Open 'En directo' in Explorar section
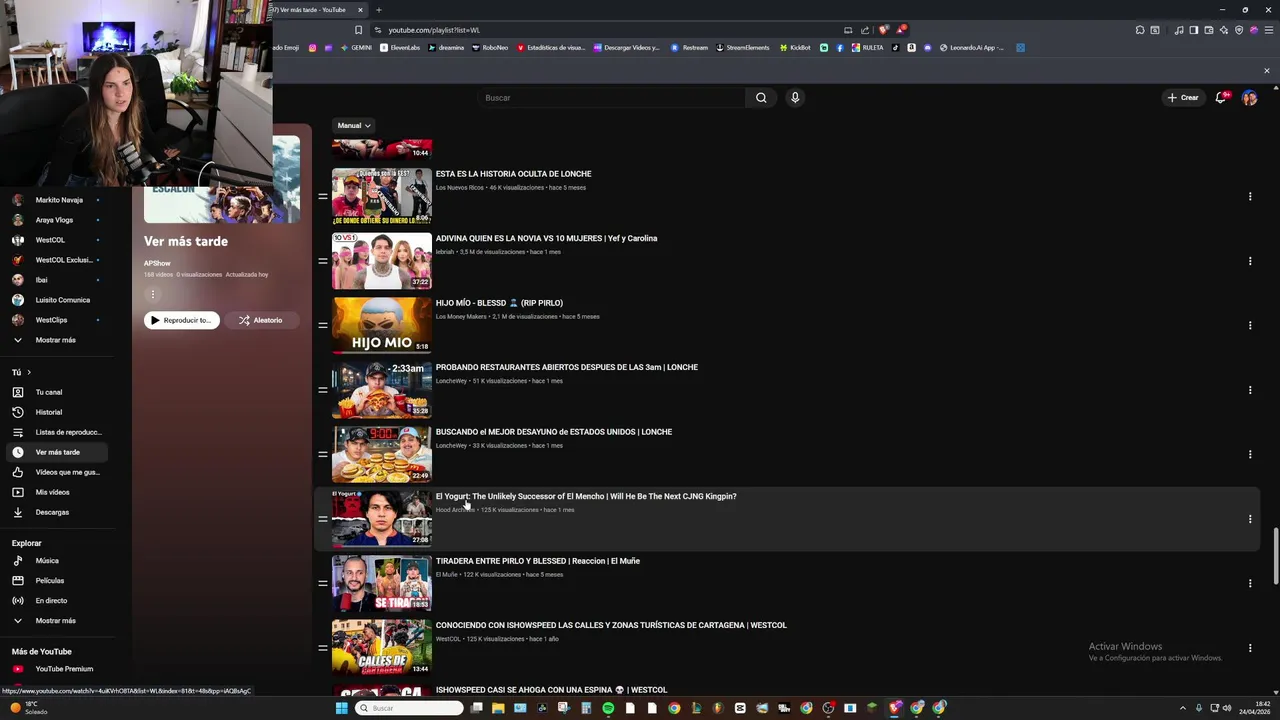This screenshot has height=720, width=1280. point(51,601)
